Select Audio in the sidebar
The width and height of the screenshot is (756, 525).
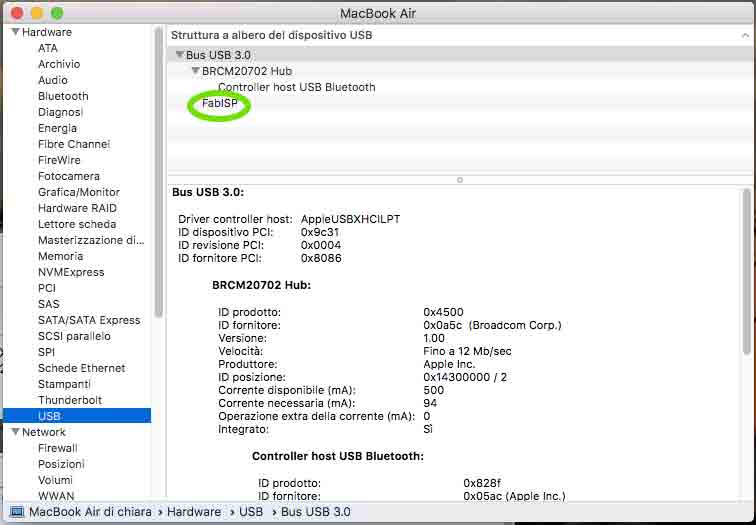pos(53,80)
